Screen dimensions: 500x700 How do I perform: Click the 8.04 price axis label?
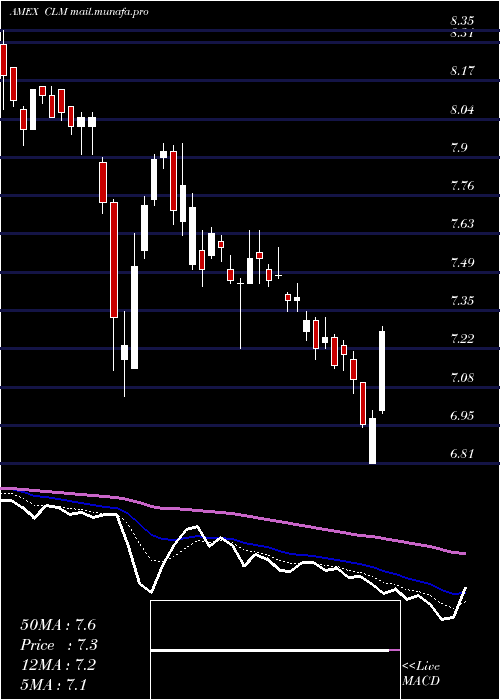[462, 109]
